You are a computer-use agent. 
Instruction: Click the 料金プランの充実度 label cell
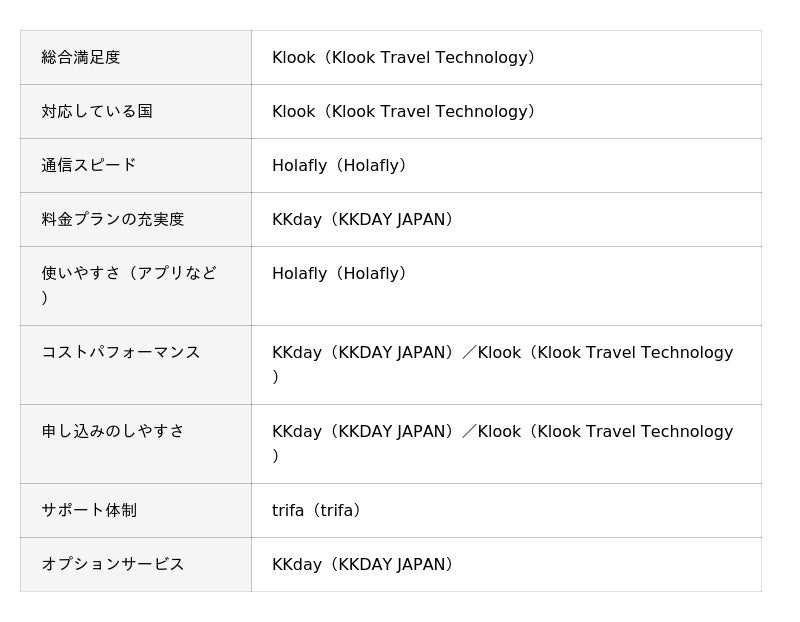click(x=113, y=220)
